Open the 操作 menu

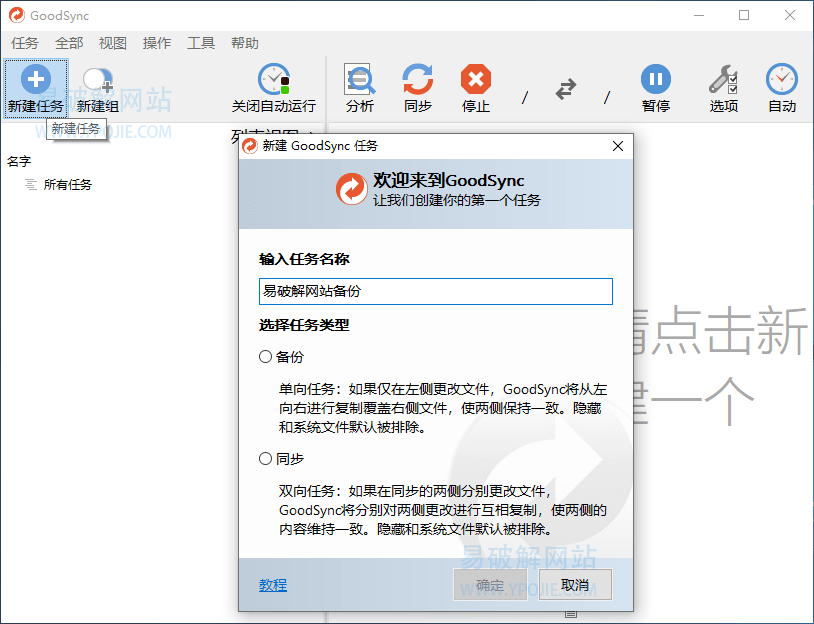(x=157, y=43)
